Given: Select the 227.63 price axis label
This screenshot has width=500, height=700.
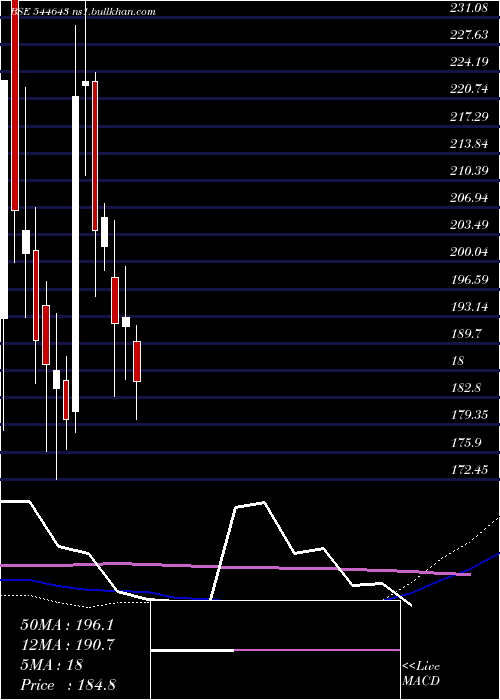Looking at the screenshot, I should (x=469, y=34).
